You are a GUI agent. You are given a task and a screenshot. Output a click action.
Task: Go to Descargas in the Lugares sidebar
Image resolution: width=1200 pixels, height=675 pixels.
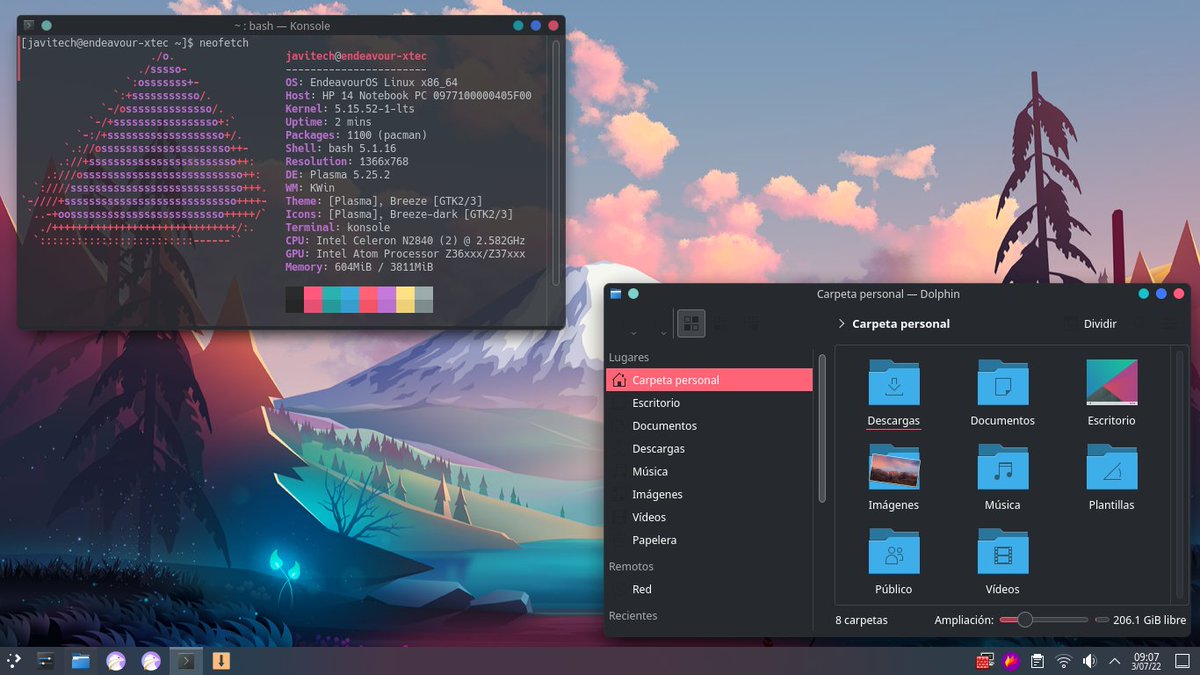point(709,449)
